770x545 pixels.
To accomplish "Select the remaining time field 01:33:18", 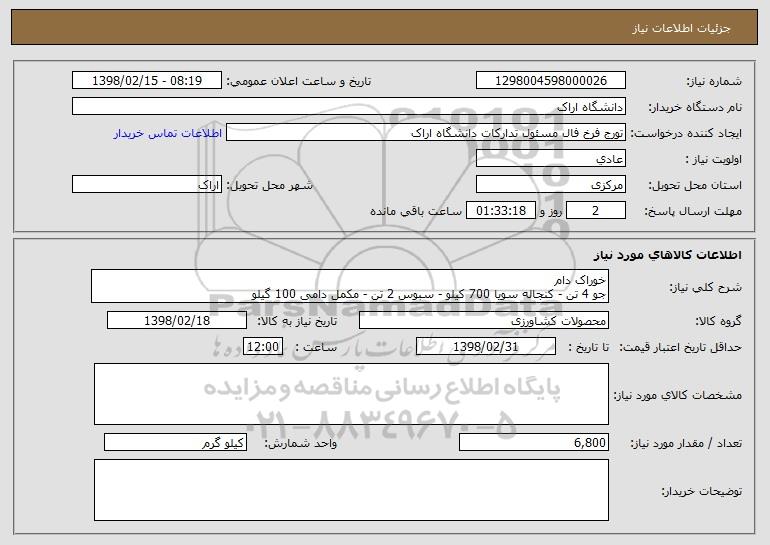I will (500, 211).
